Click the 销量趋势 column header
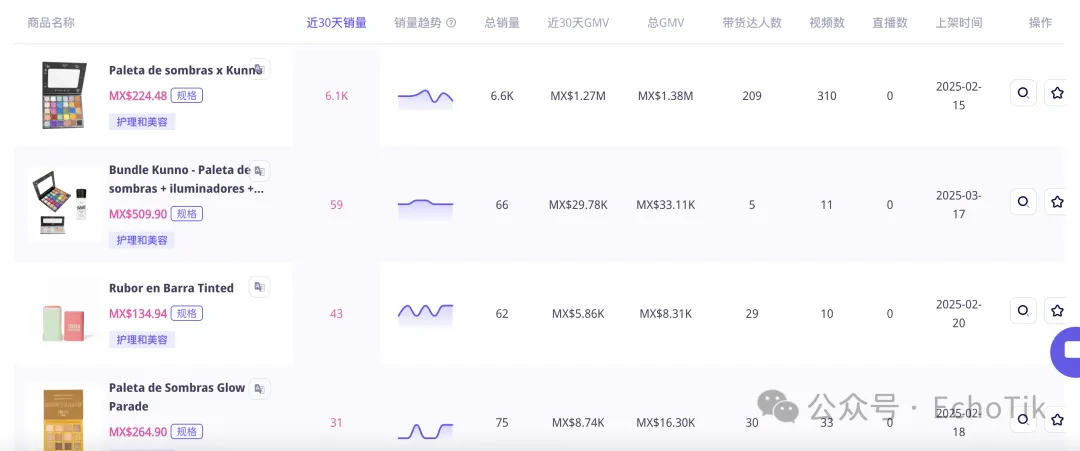The height and width of the screenshot is (451, 1080). (x=418, y=23)
